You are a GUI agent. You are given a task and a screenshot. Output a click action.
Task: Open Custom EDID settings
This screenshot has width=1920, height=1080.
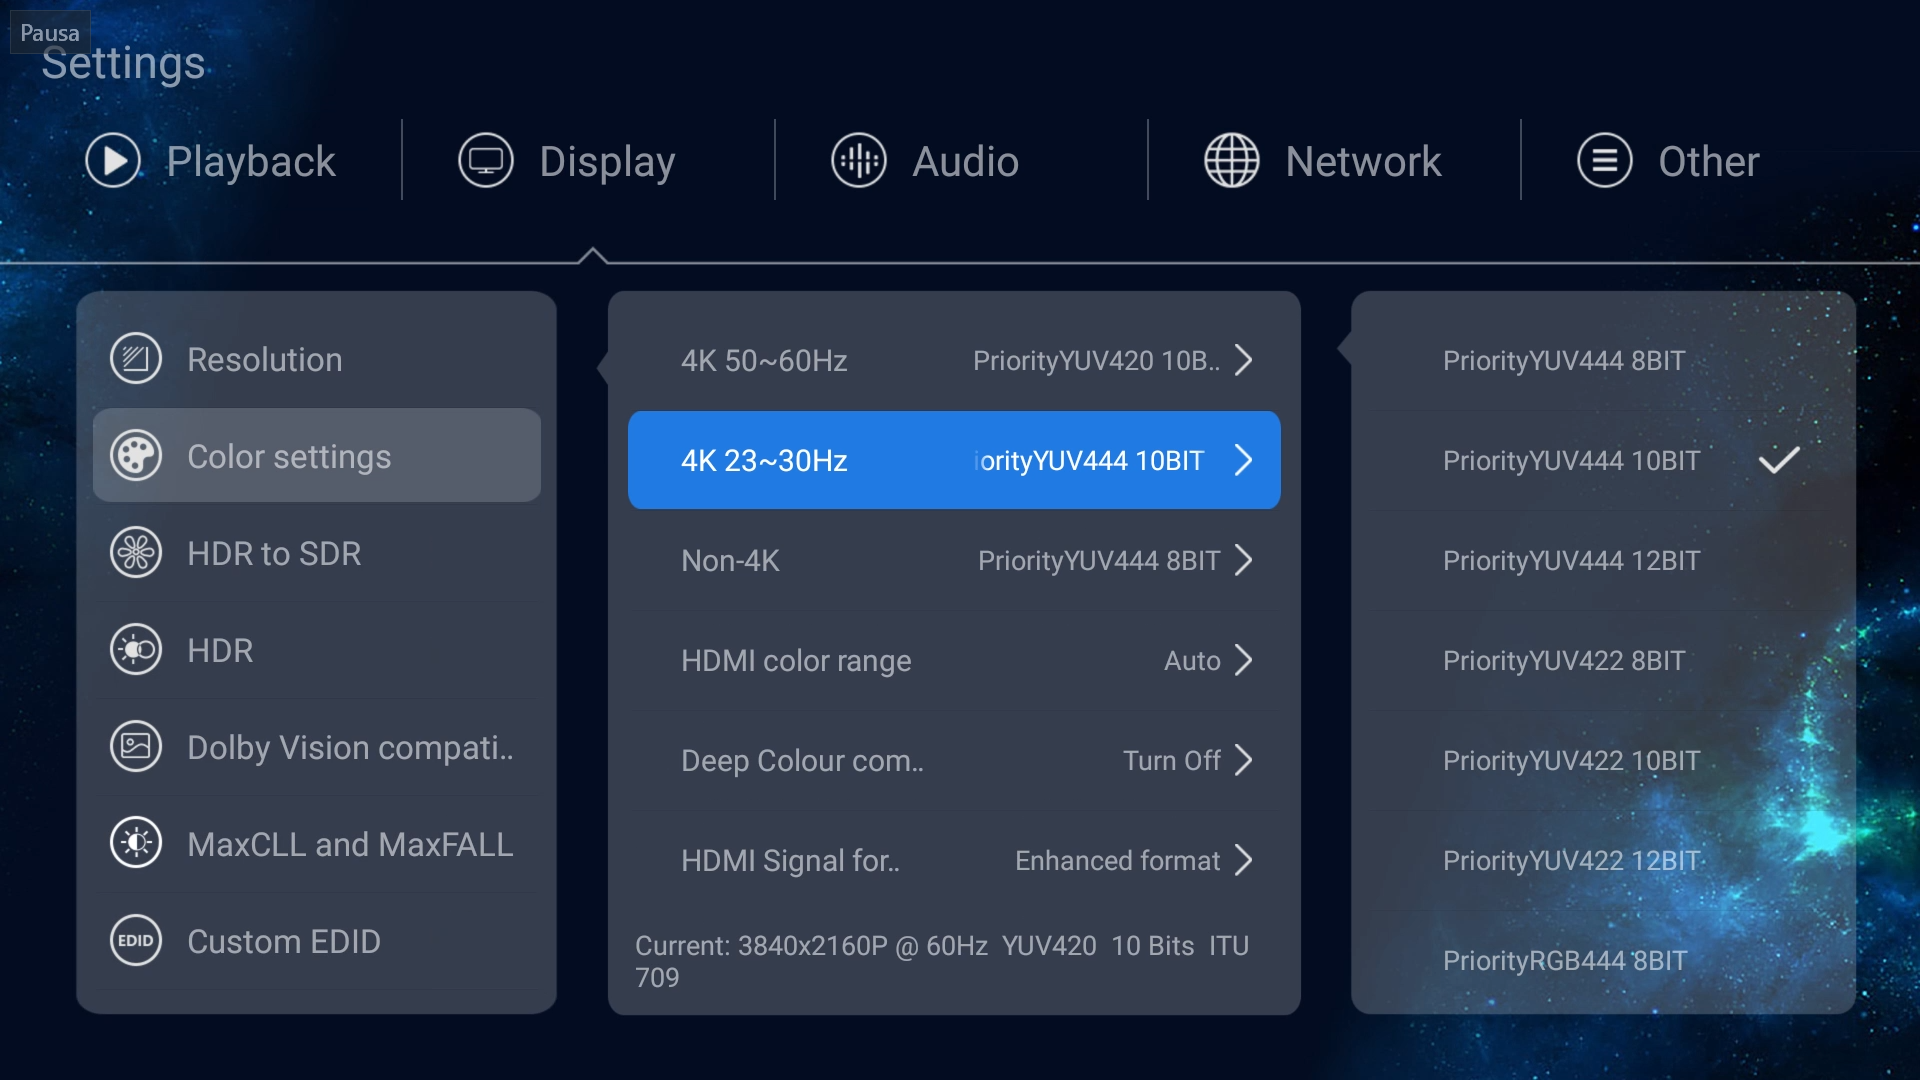click(x=317, y=941)
